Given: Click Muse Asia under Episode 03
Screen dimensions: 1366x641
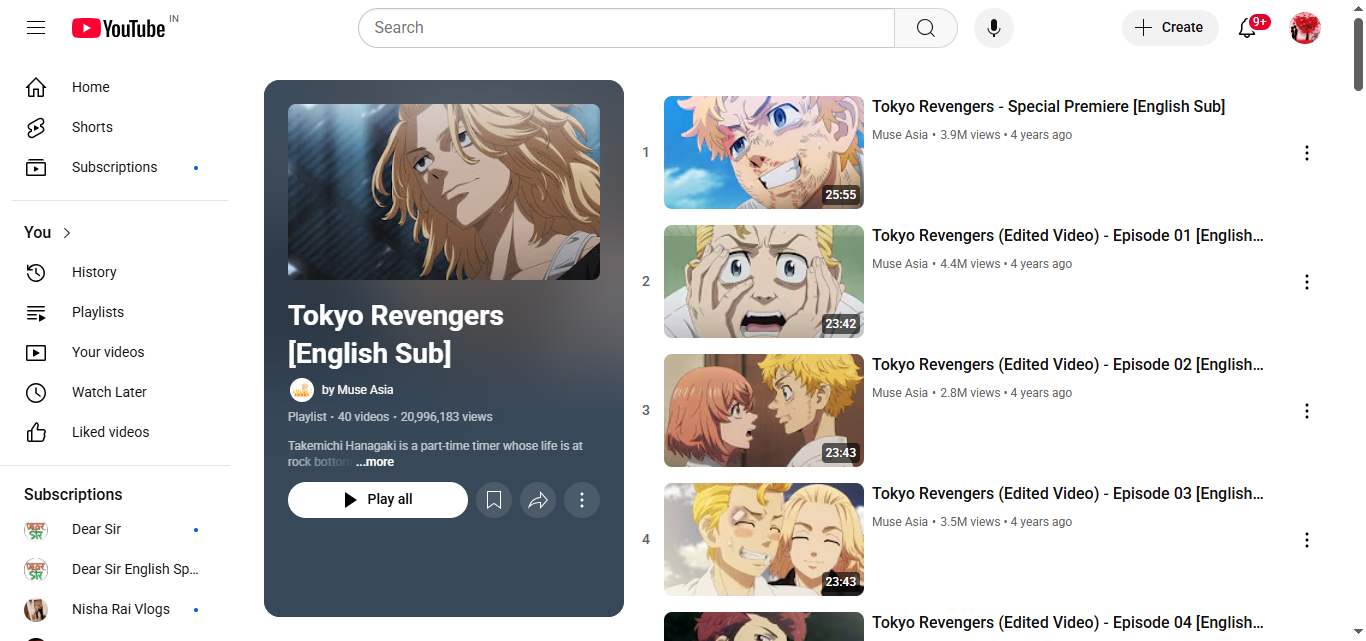Looking at the screenshot, I should pos(900,522).
